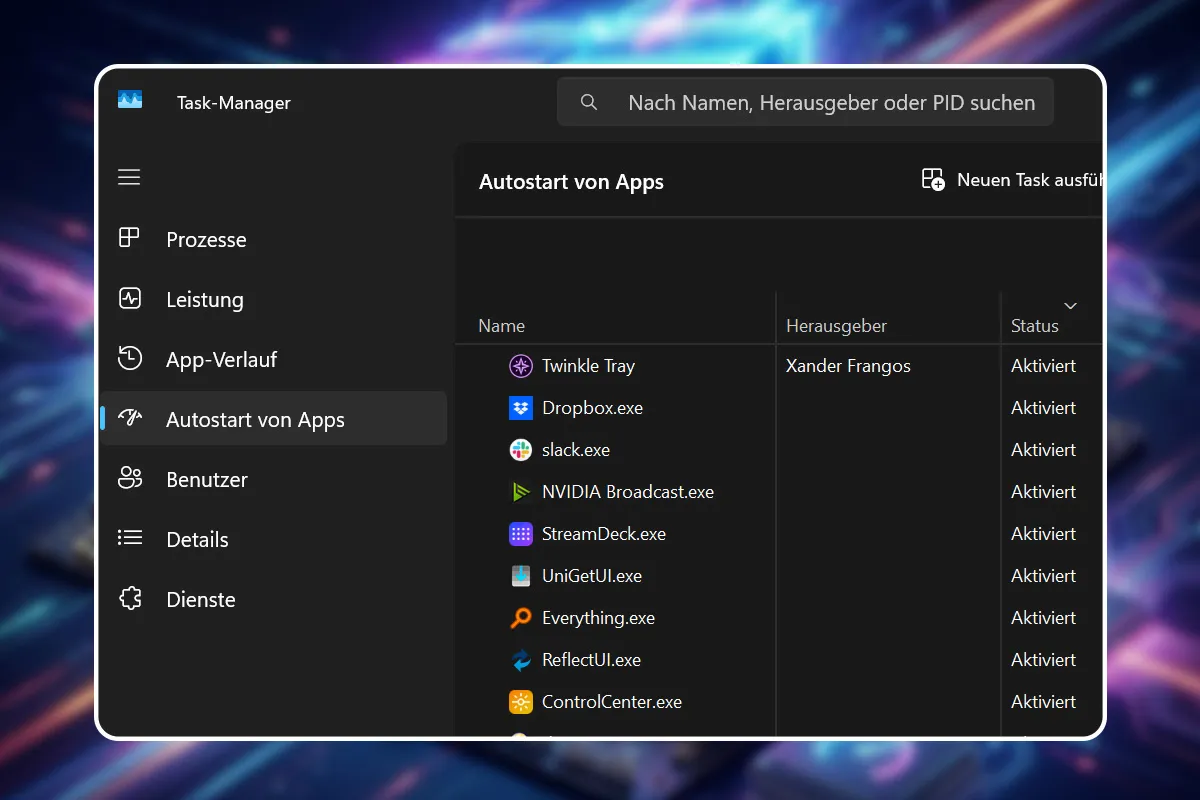1200x800 pixels.
Task: Click the Leistung graph icon in sidebar
Action: pyautogui.click(x=130, y=299)
